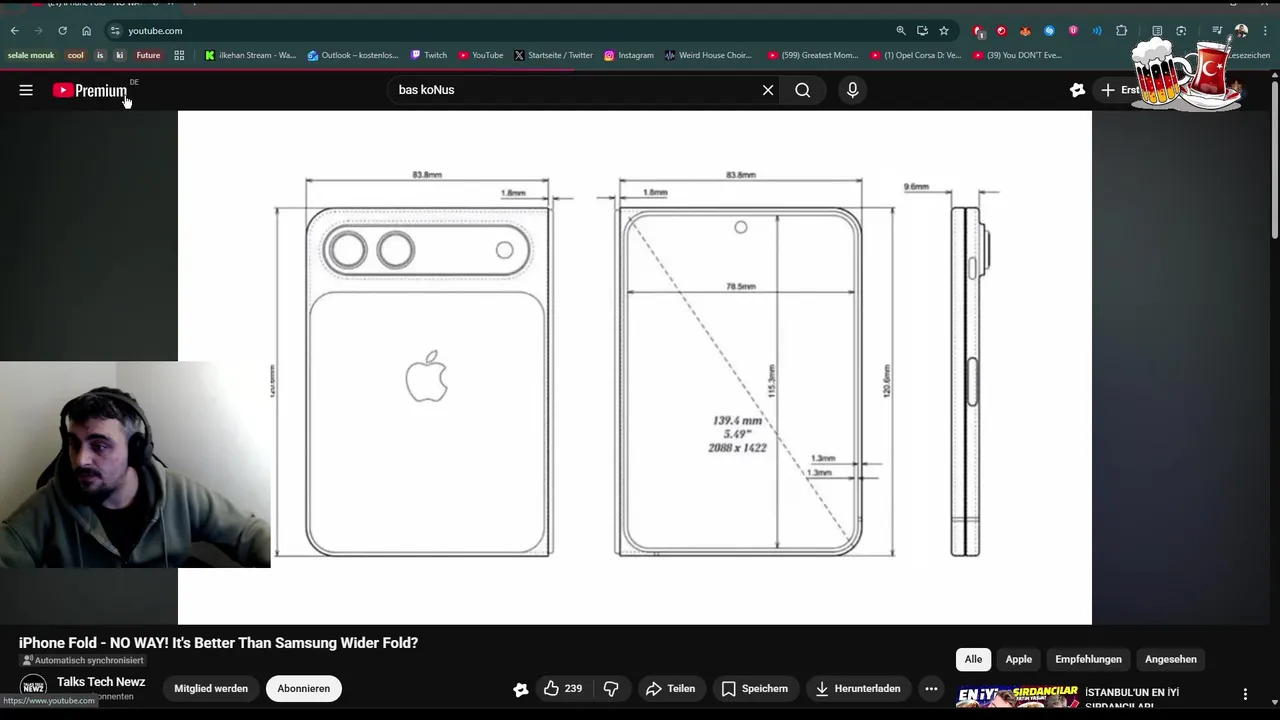
Task: Run search with the magnifier button
Action: pyautogui.click(x=803, y=90)
